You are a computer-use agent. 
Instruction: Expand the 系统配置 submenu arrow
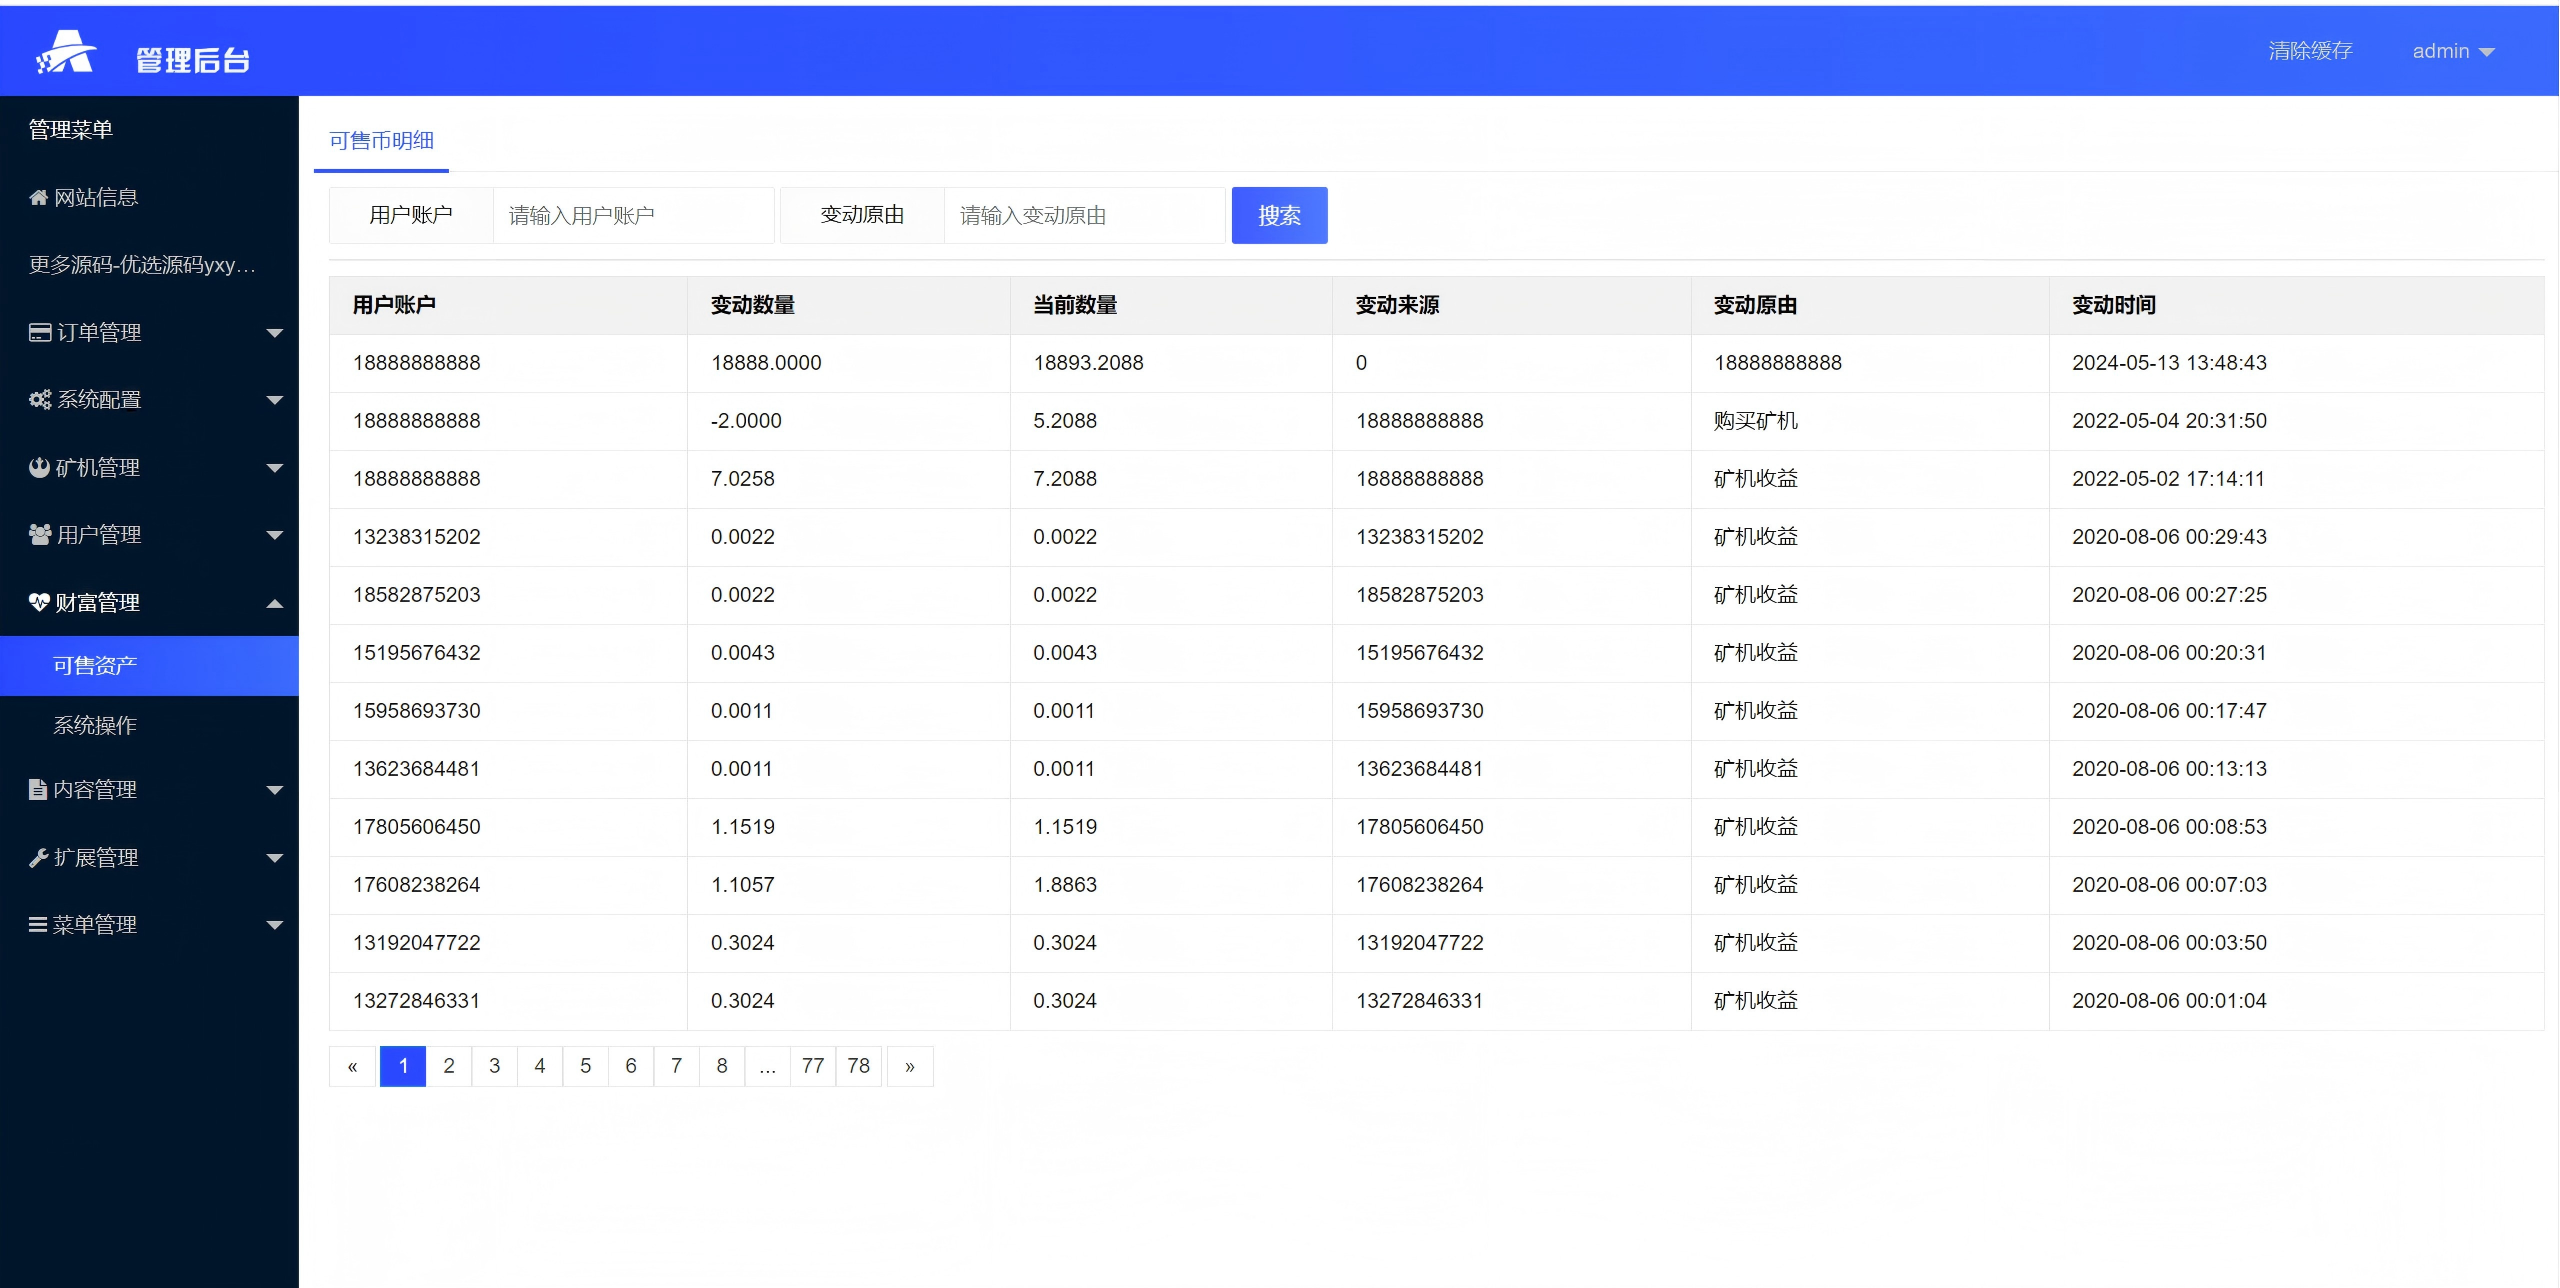275,400
